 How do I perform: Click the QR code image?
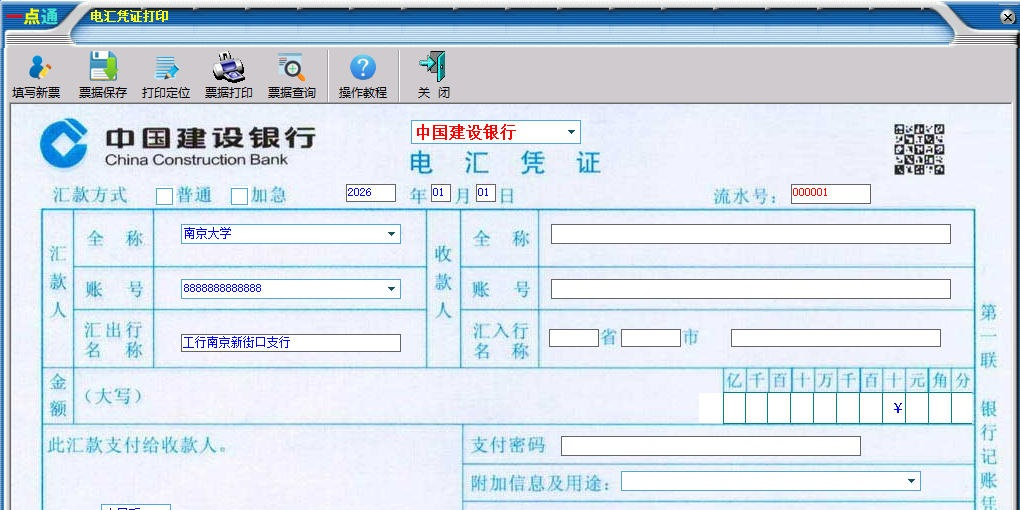[919, 150]
